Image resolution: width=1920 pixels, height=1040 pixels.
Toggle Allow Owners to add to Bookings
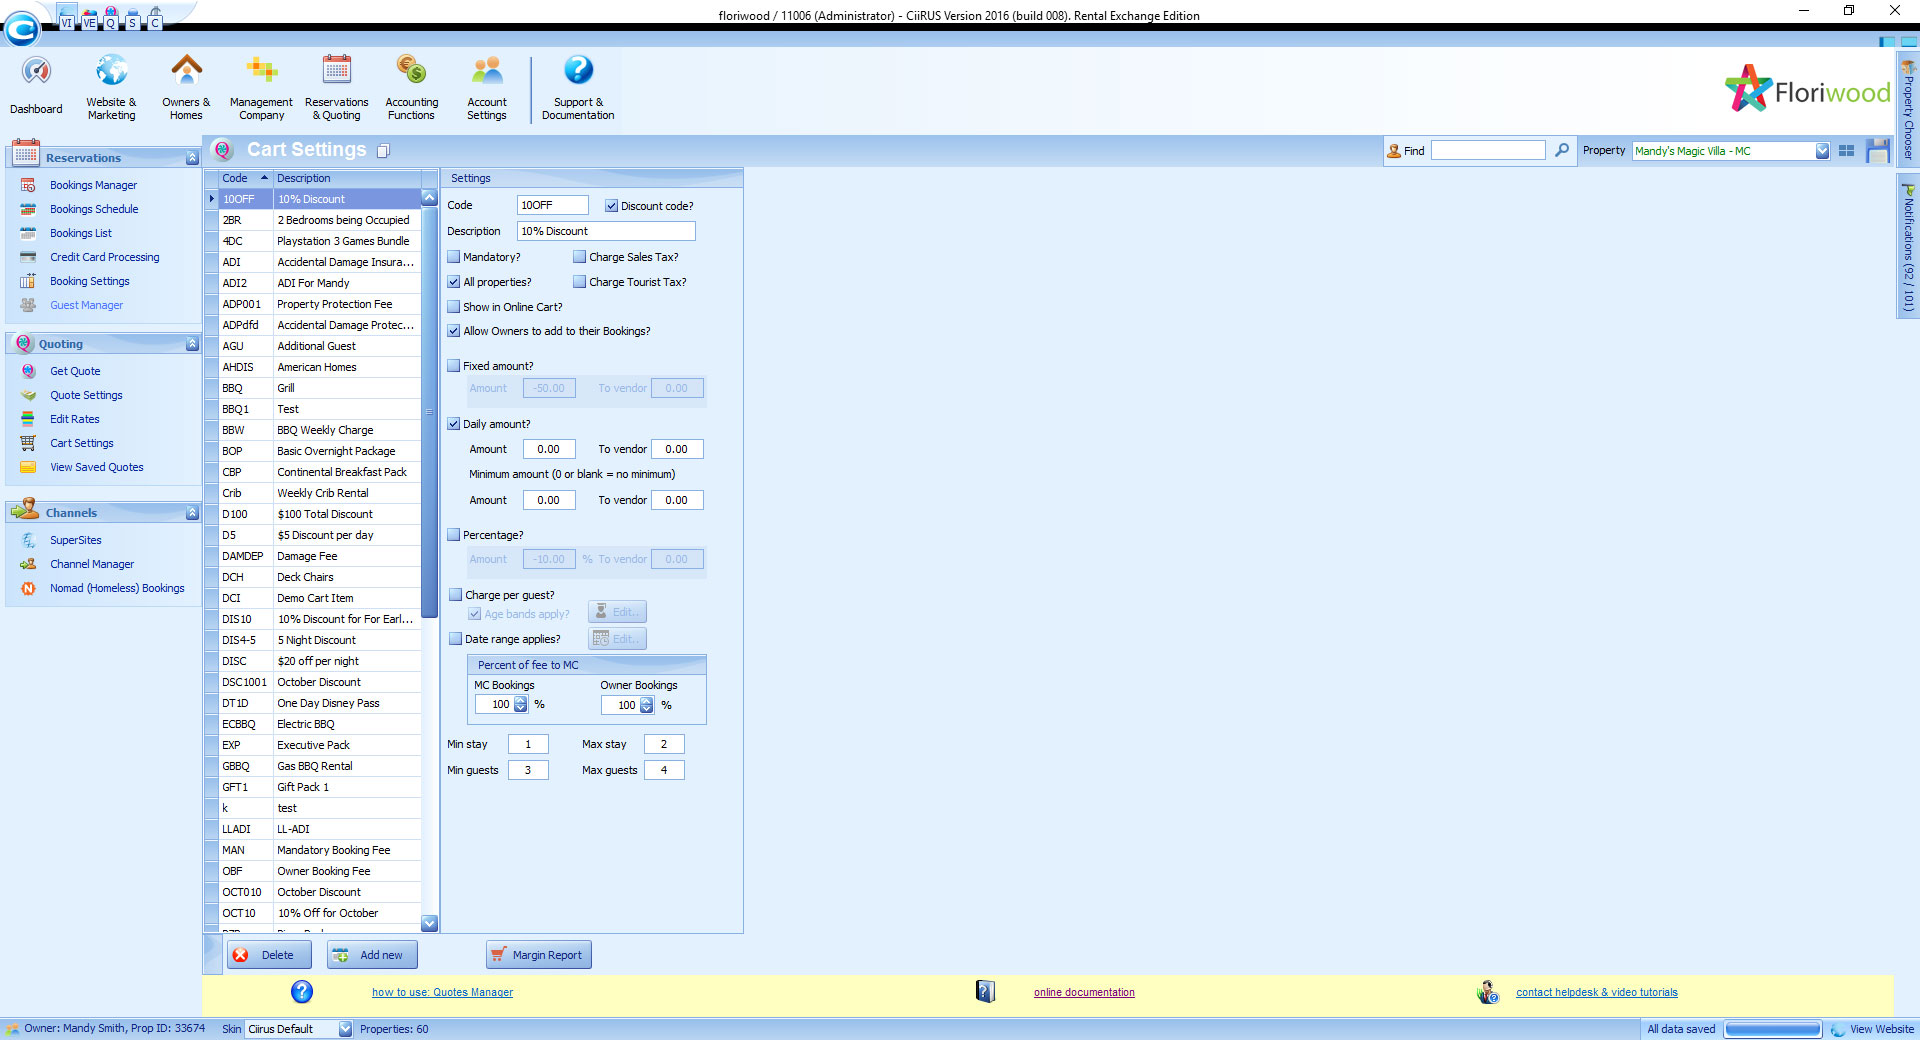453,331
